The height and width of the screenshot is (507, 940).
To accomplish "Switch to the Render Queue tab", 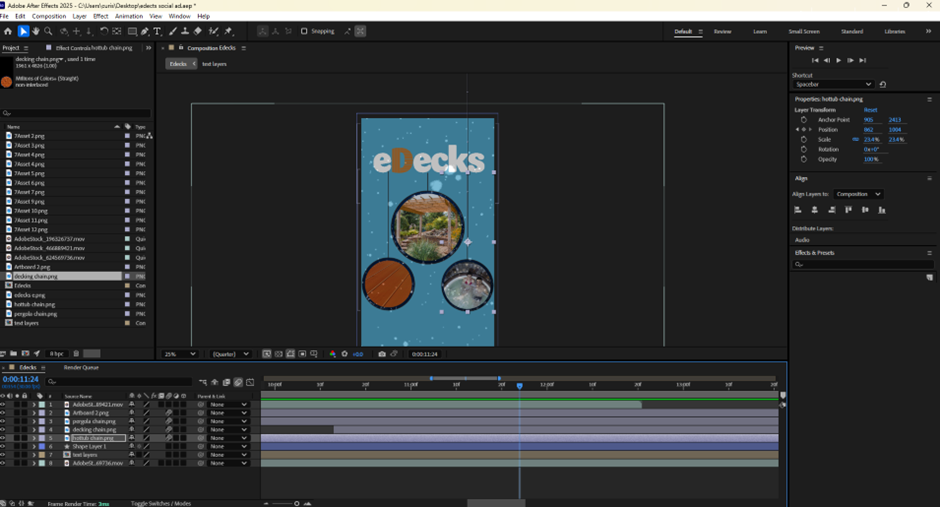I will coord(81,368).
